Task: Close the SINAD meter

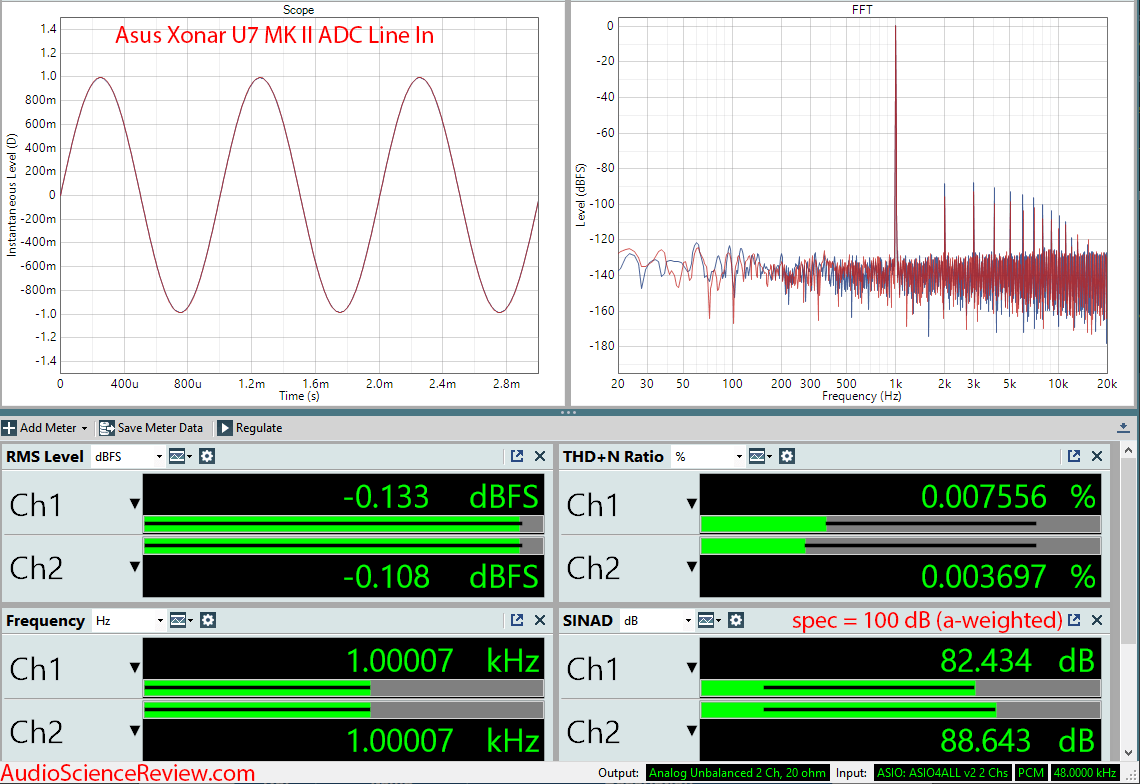Action: pos(1097,620)
